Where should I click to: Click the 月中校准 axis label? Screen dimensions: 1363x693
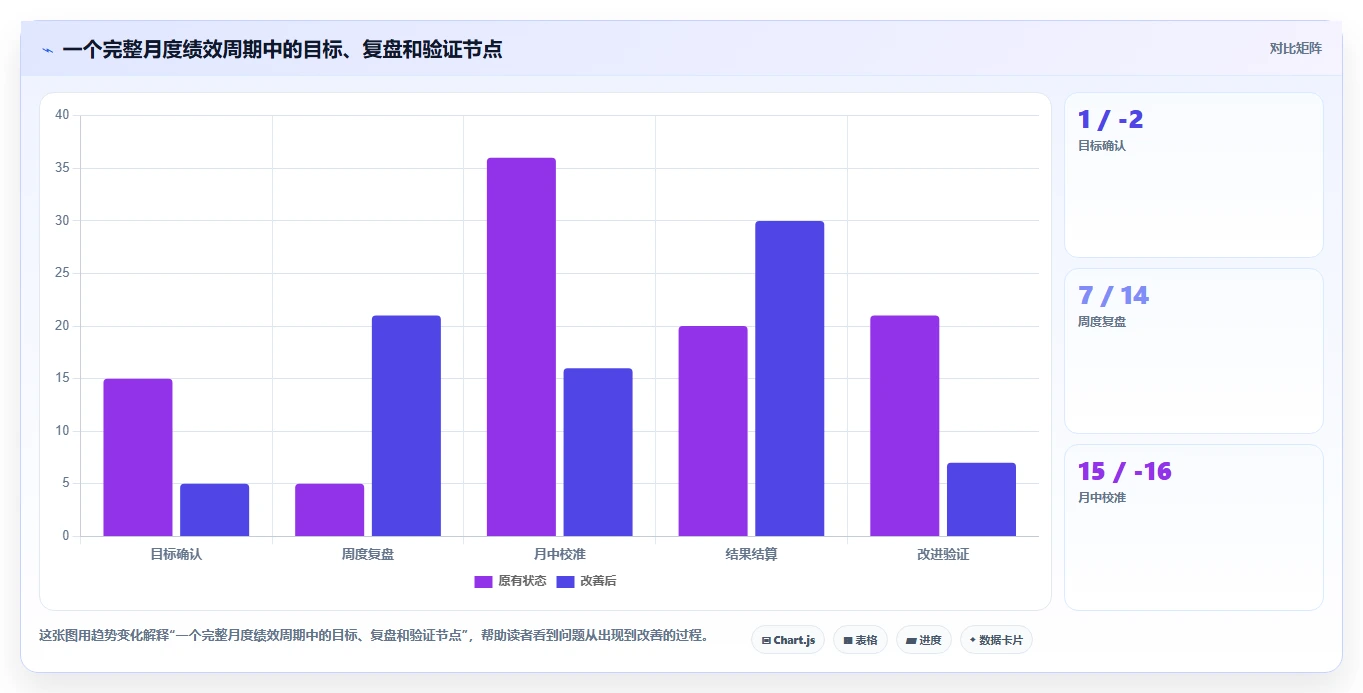tap(560, 554)
